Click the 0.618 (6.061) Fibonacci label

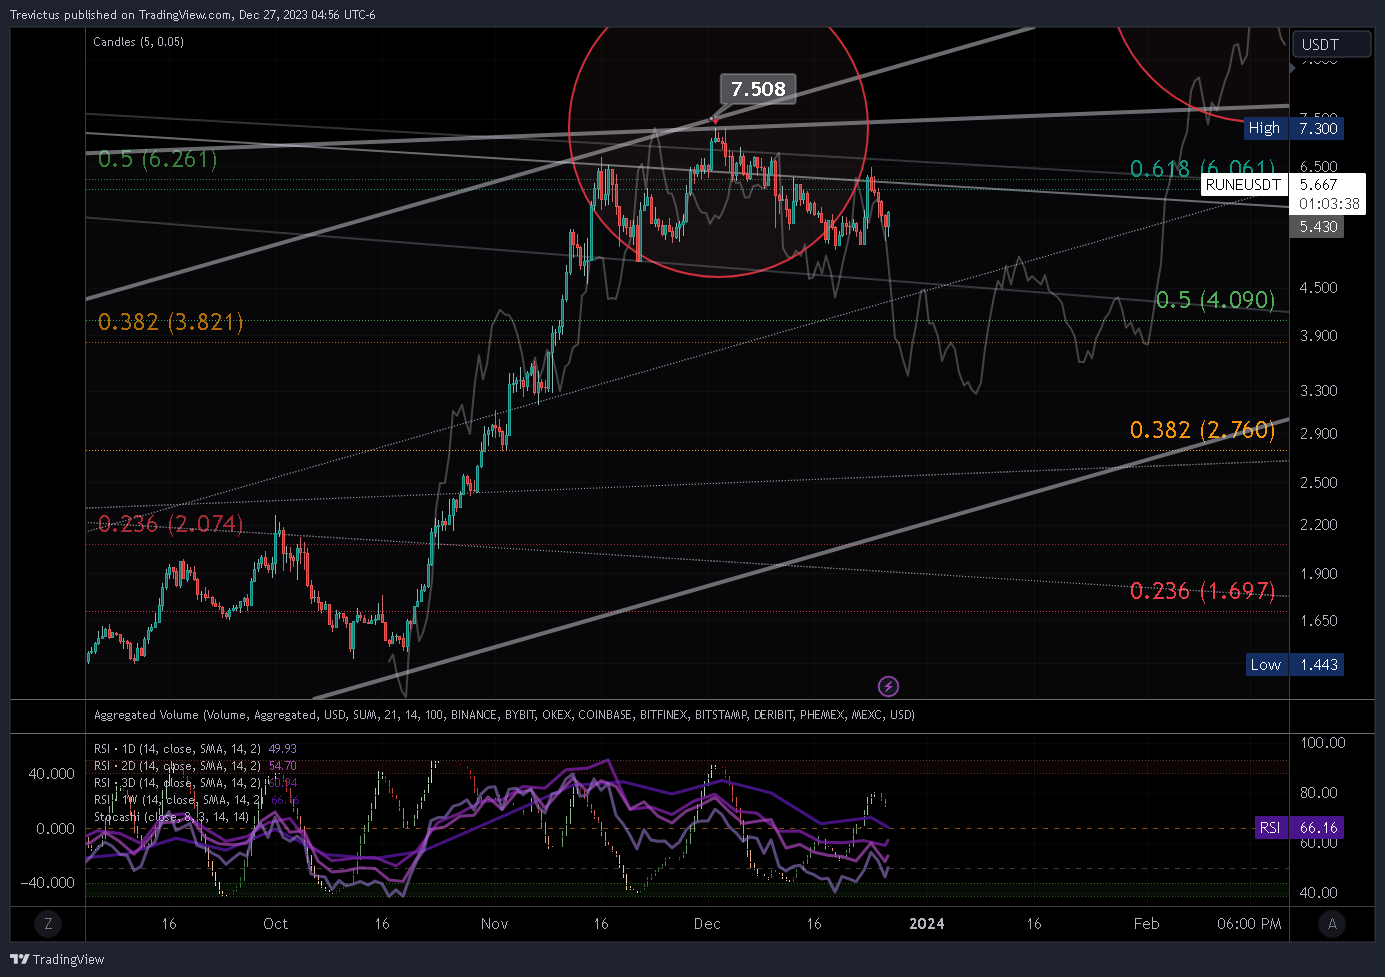[1203, 169]
